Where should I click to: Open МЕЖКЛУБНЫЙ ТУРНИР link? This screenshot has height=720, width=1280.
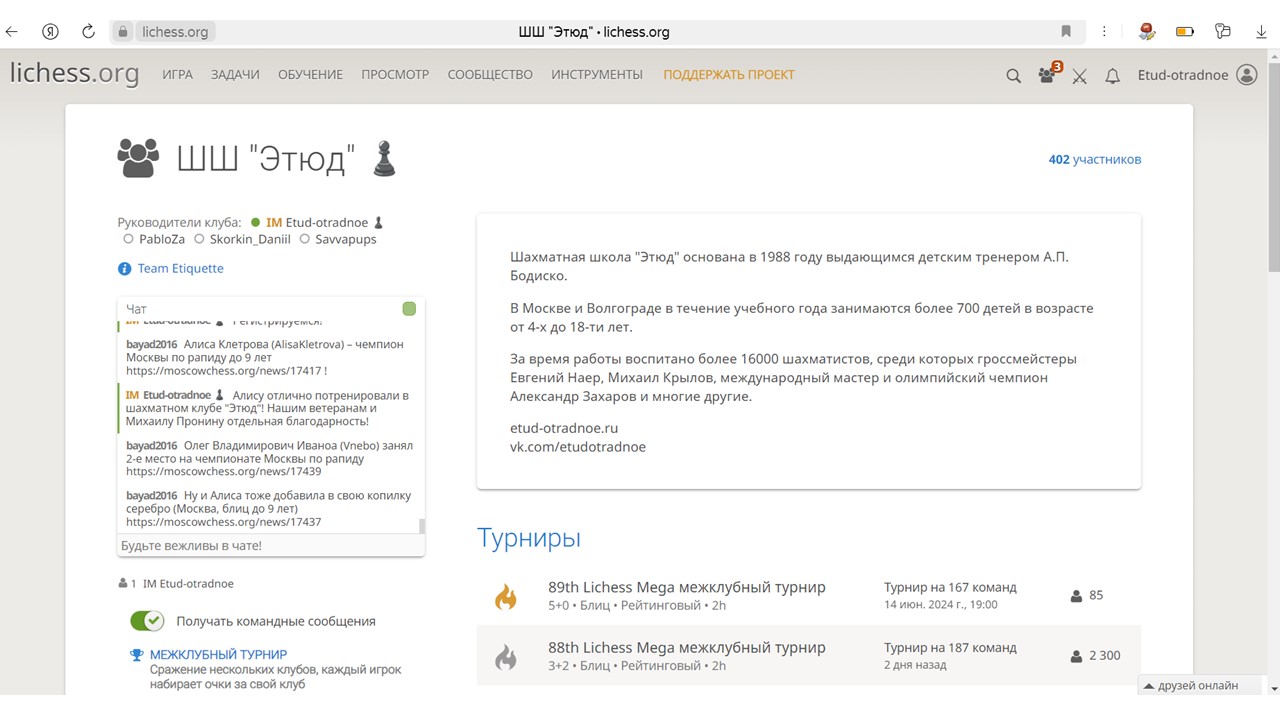(218, 655)
